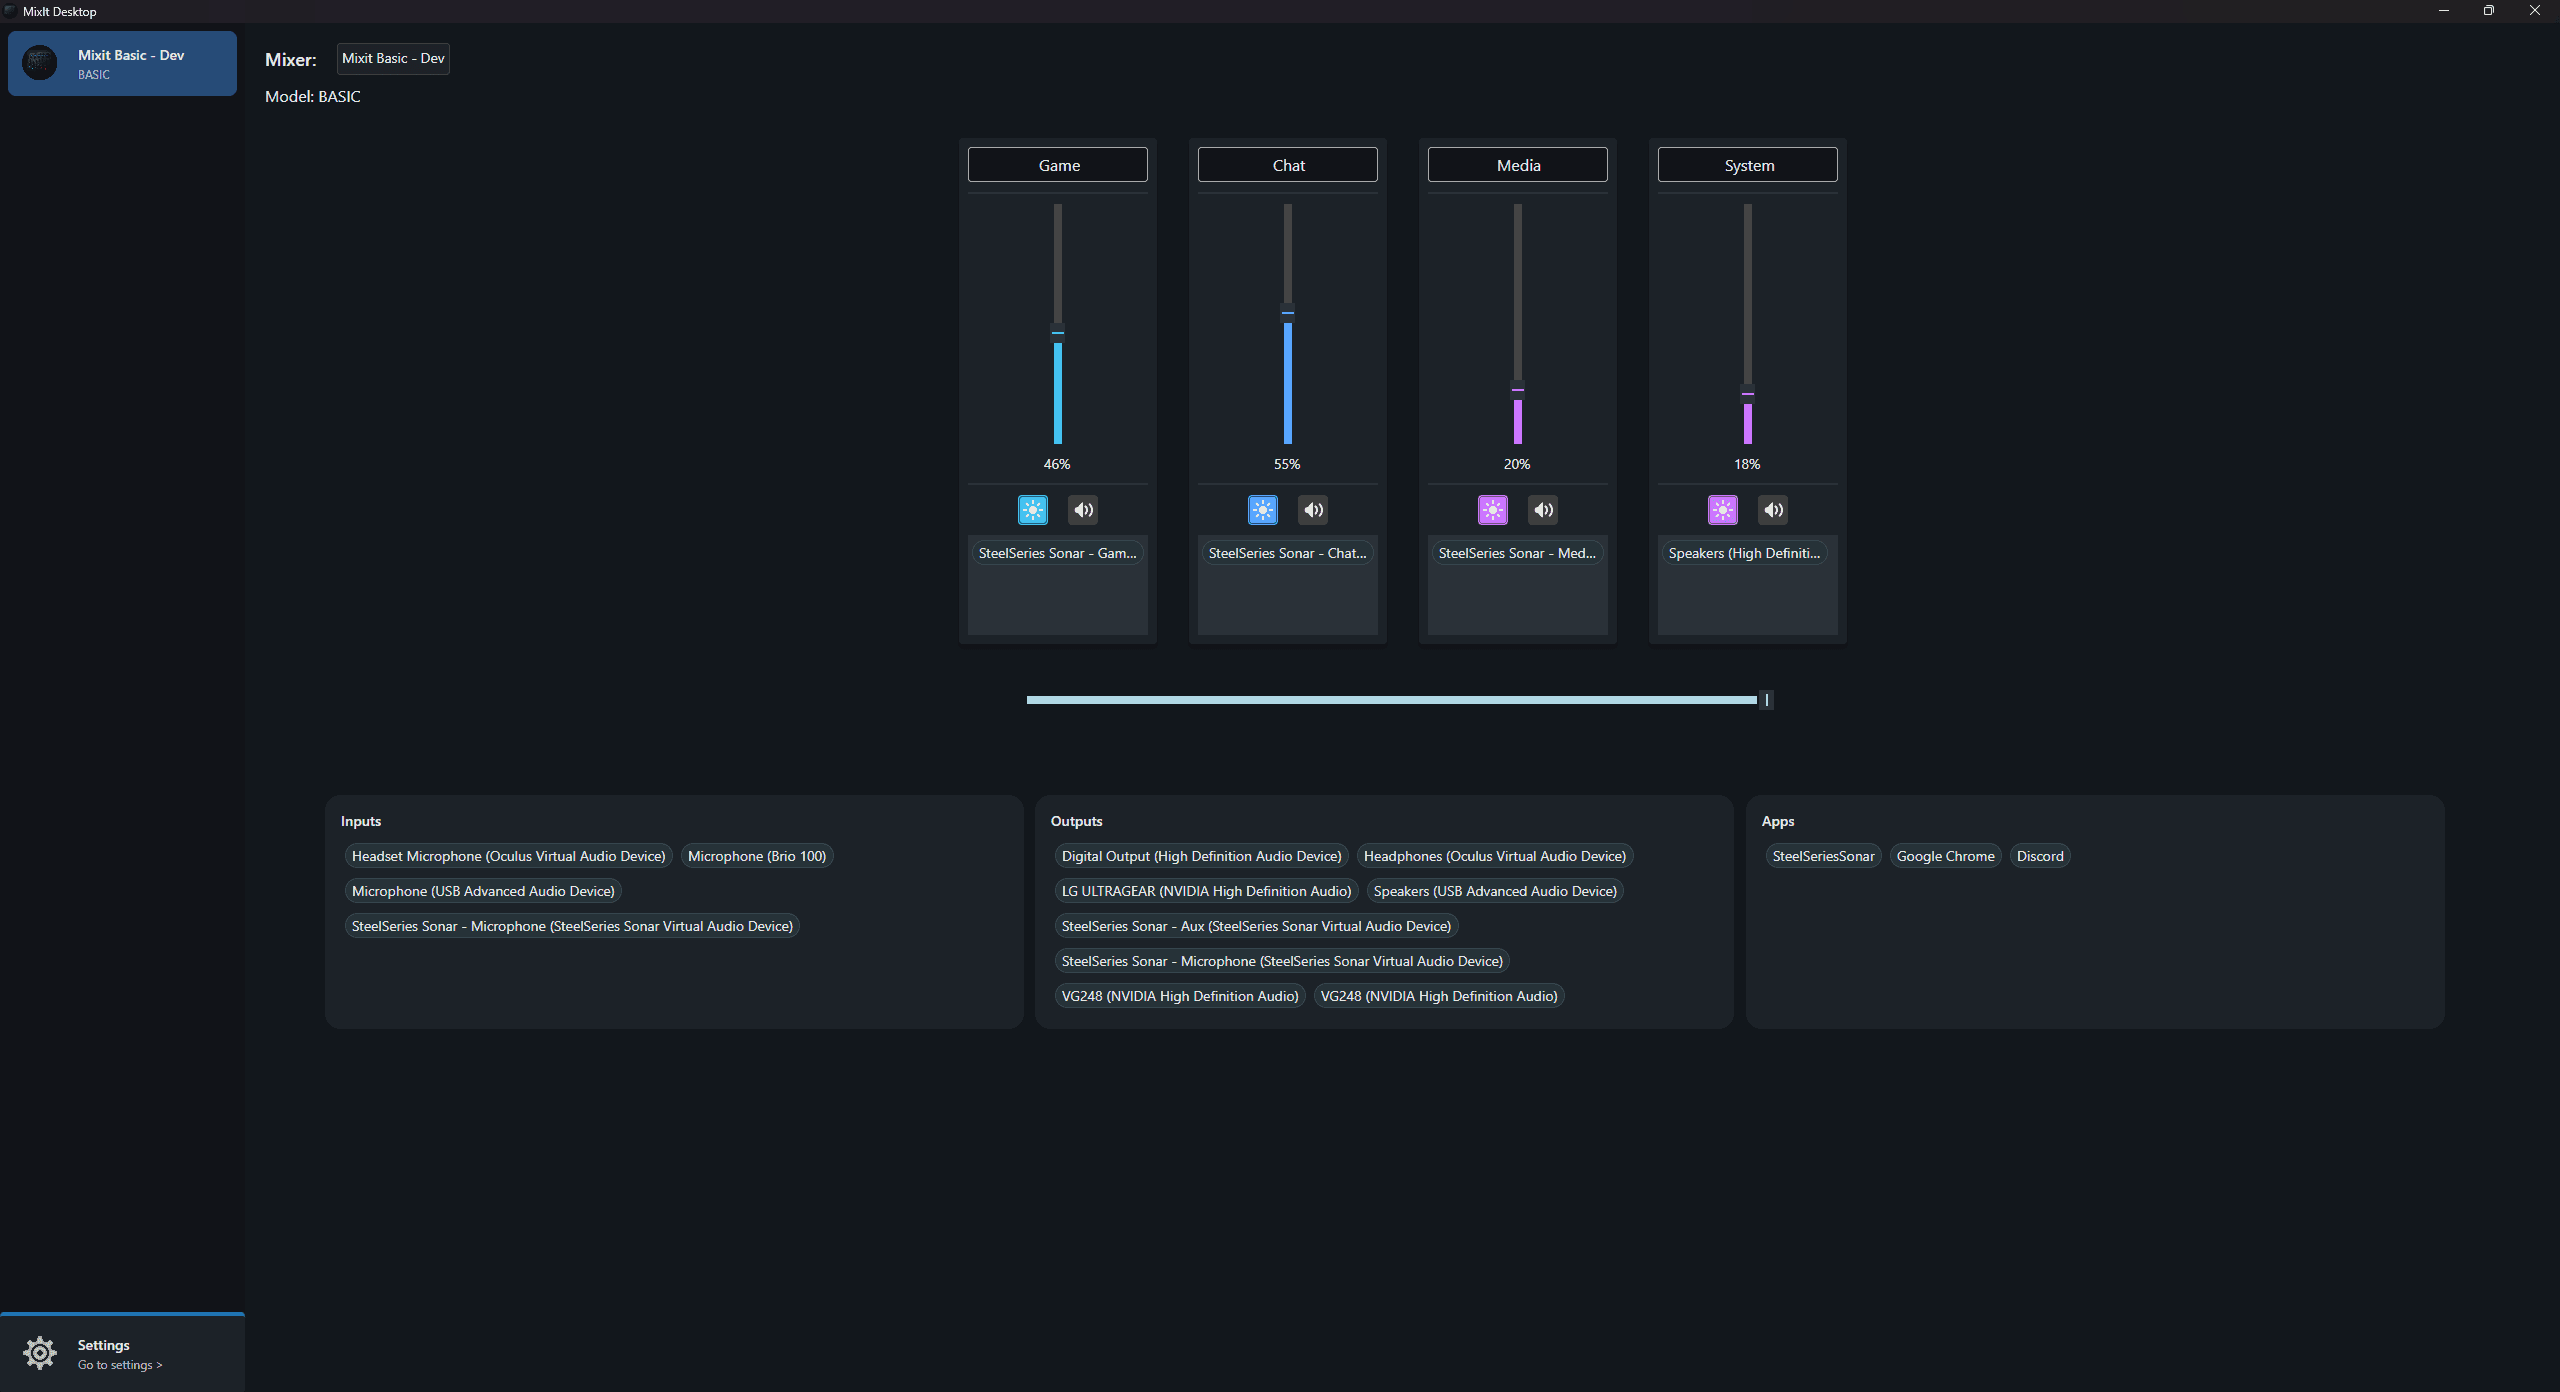
Task: Select Microphone (Brio 100) input chip
Action: click(x=756, y=856)
